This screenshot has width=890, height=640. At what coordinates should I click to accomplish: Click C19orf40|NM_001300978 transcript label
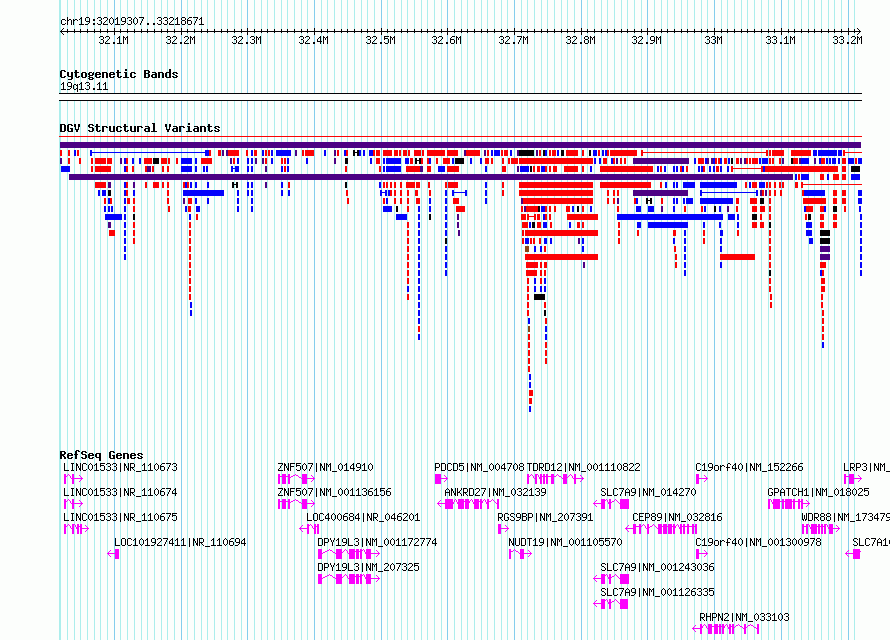coord(758,542)
